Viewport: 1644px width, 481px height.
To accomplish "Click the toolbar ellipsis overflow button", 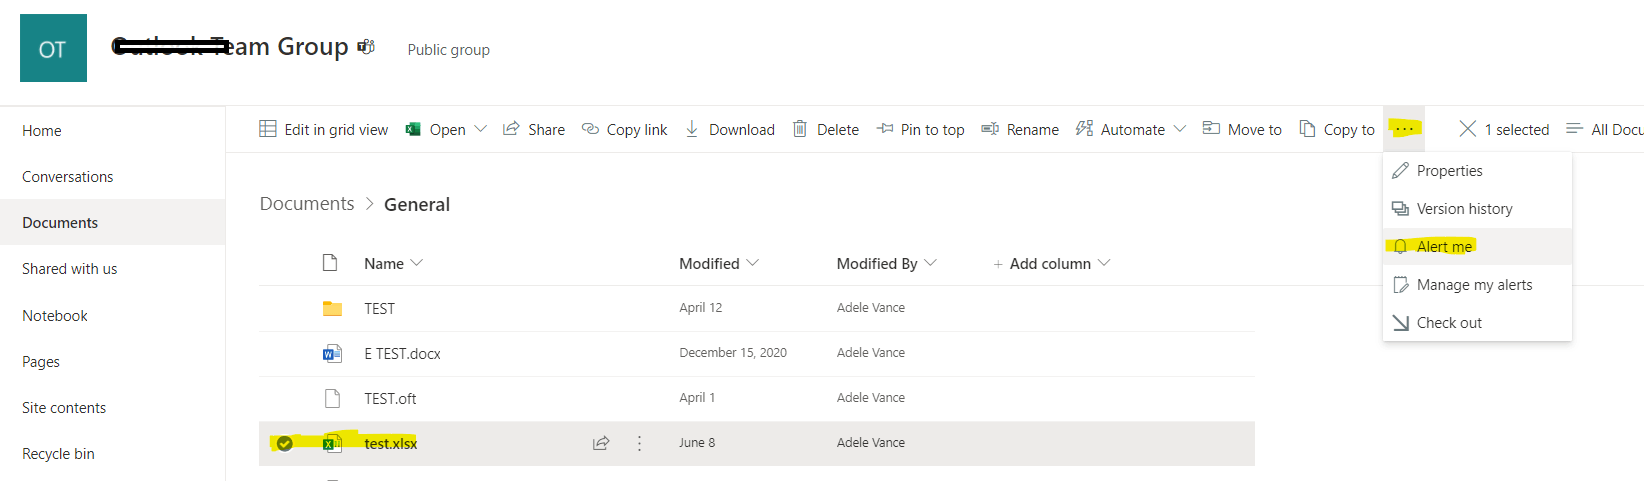I will (1404, 129).
